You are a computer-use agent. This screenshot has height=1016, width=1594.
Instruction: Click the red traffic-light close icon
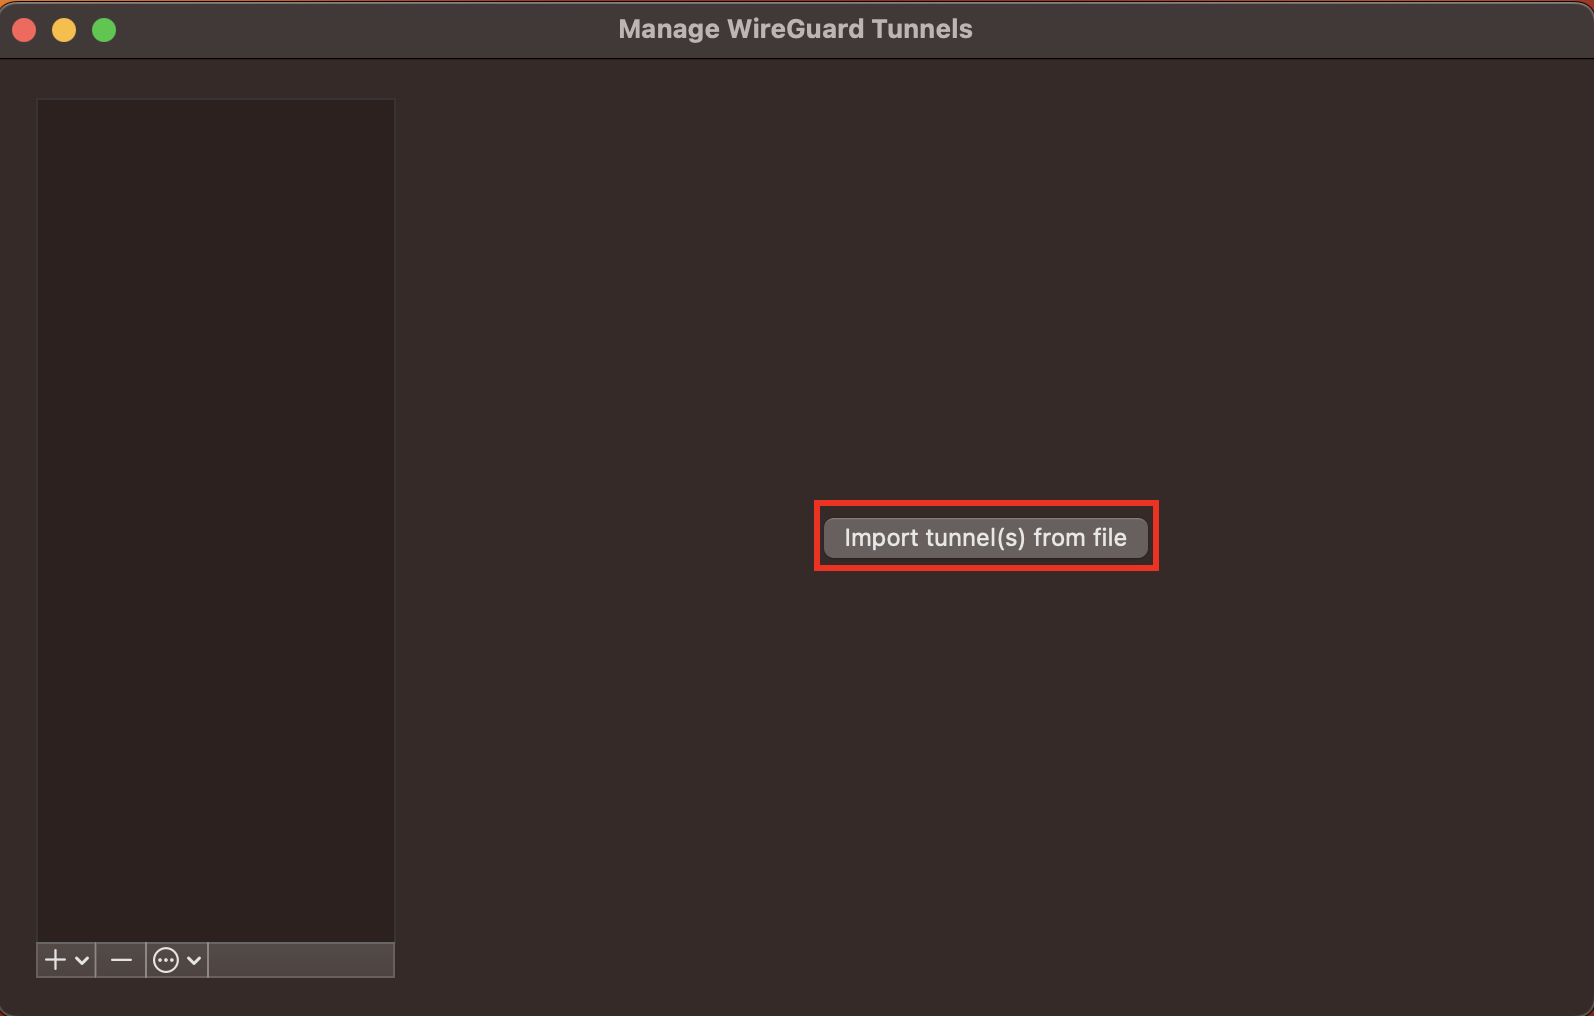24,30
